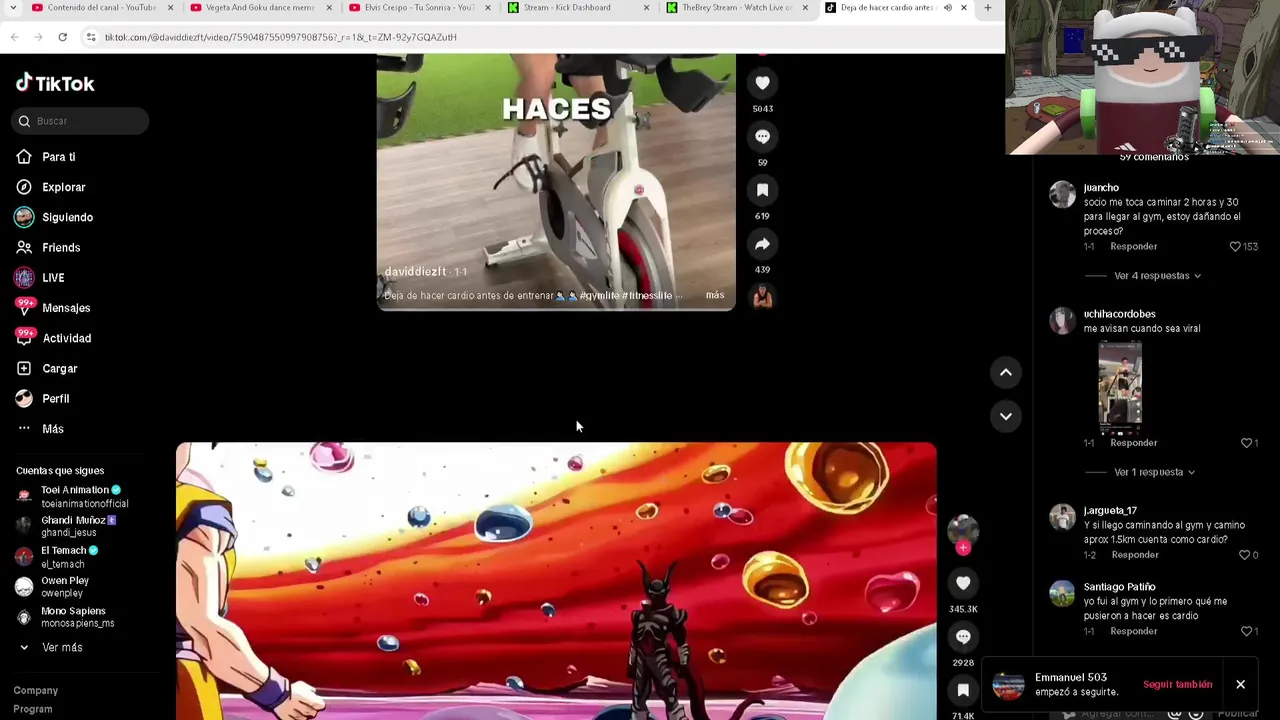Viewport: 1280px width, 720px height.
Task: Expand the caption with más
Action: tap(714, 295)
